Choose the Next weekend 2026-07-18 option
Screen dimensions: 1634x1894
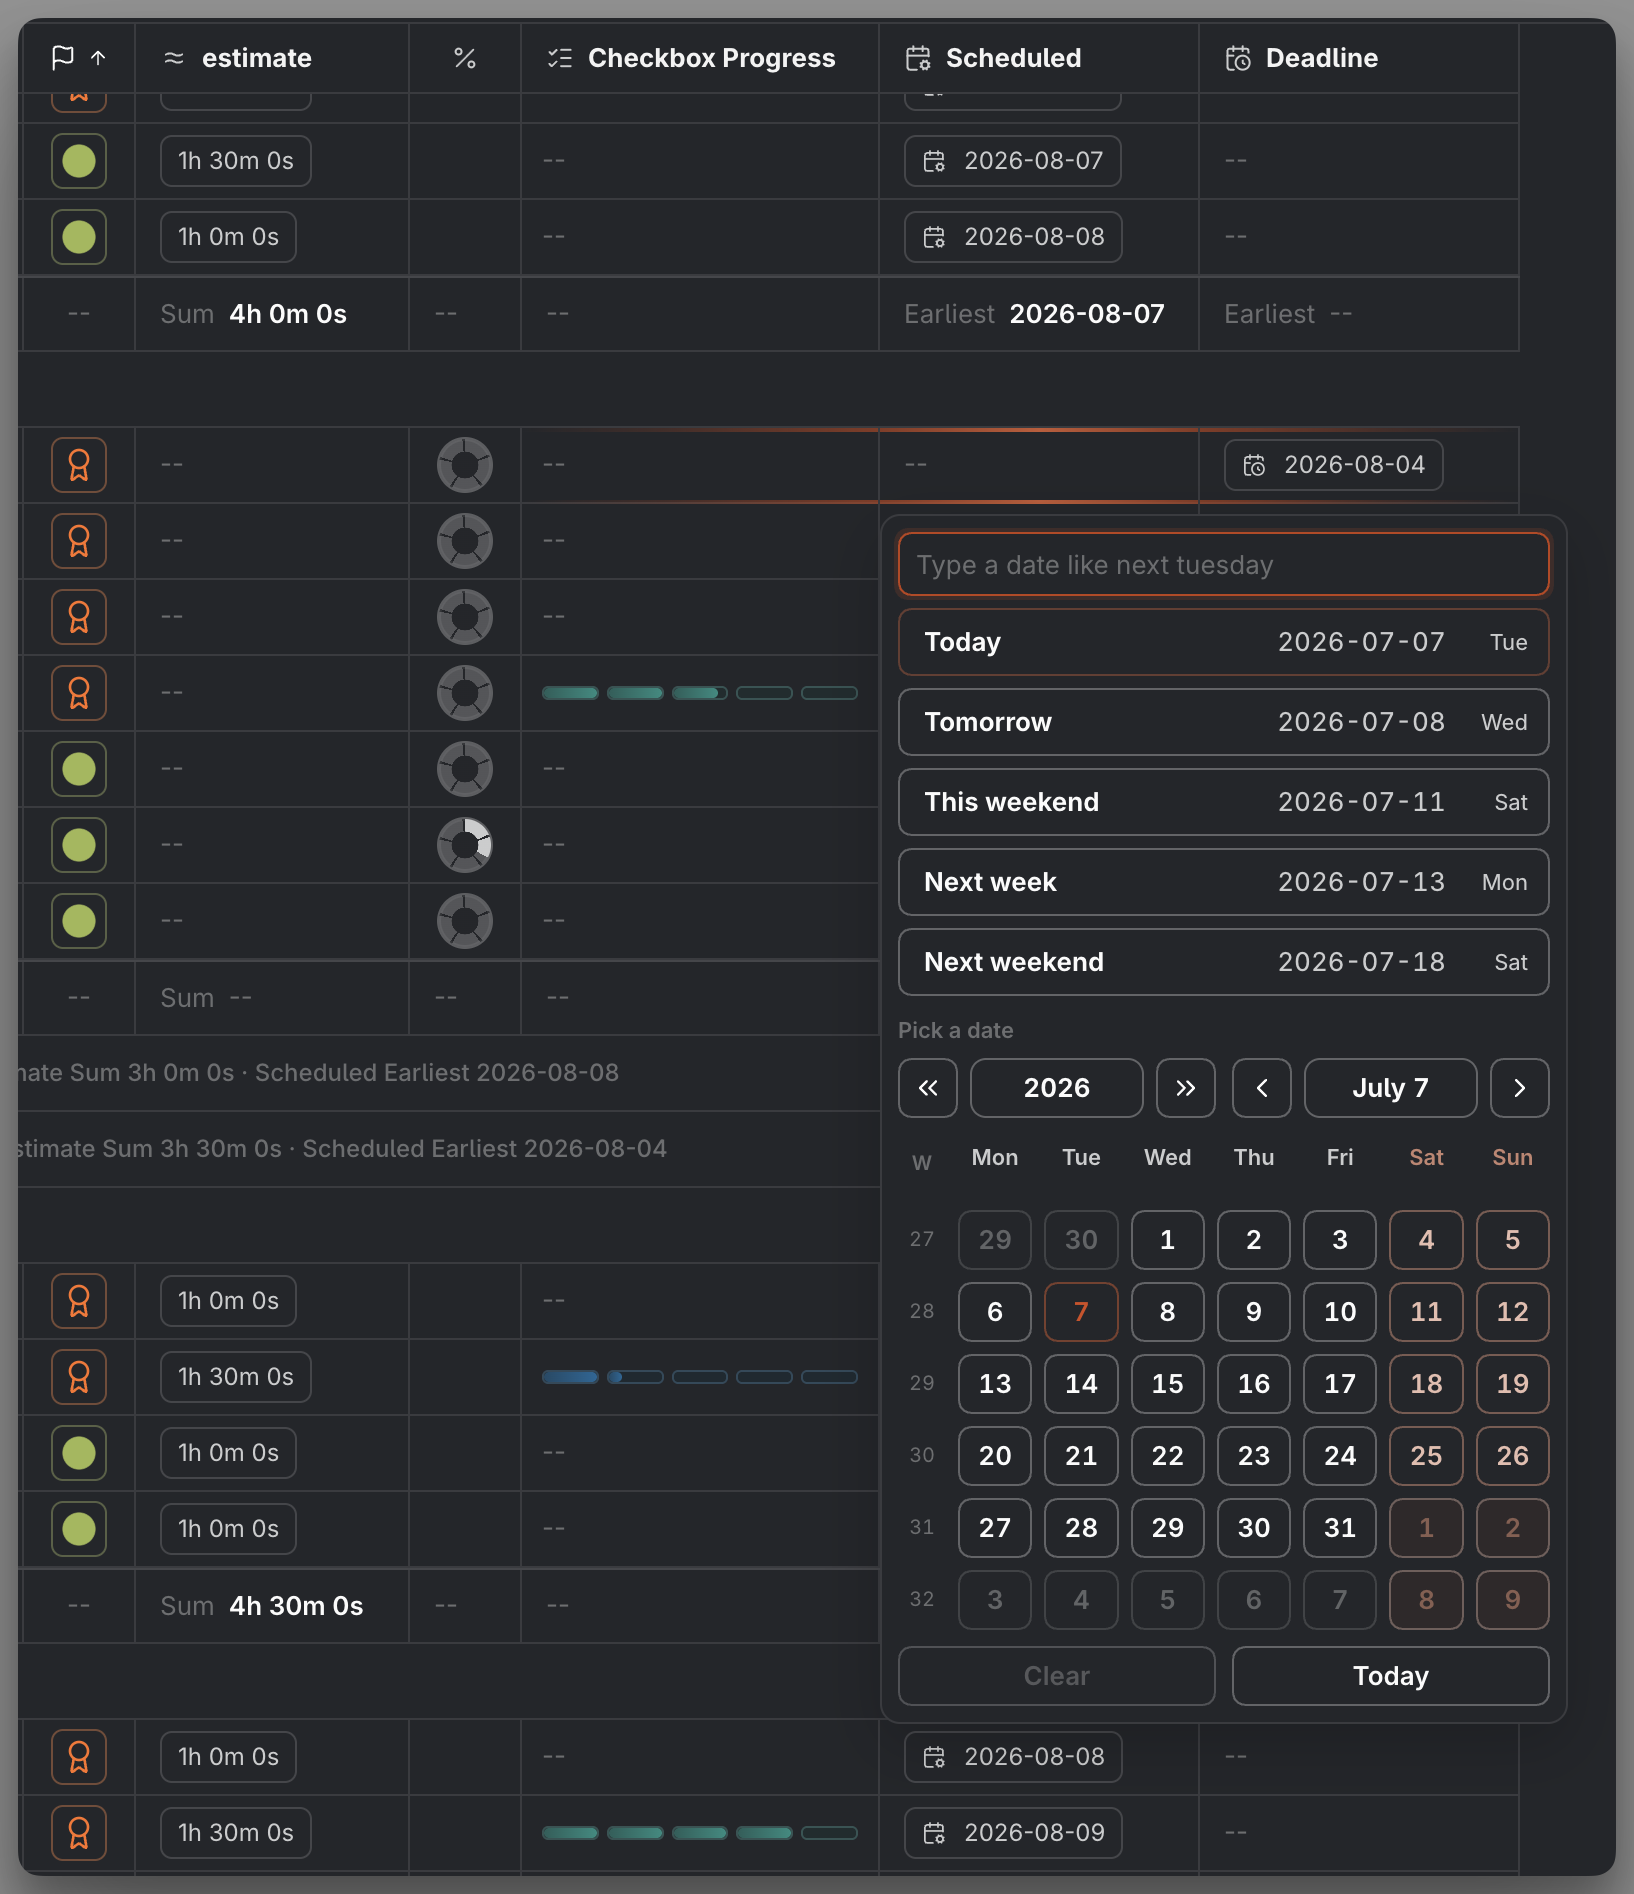(1223, 962)
